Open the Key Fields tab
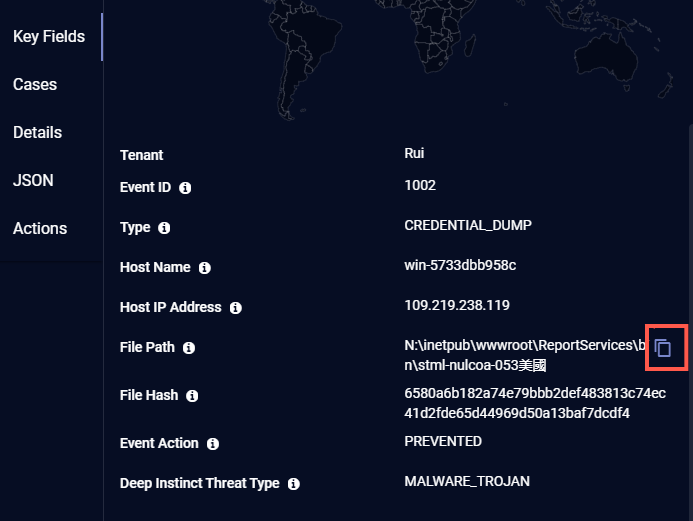 point(49,37)
